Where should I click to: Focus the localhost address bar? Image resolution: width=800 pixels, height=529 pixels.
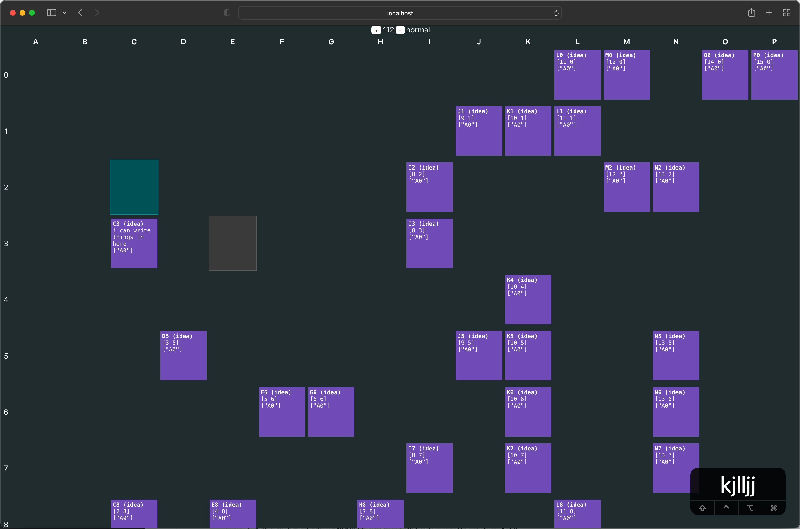(x=400, y=13)
